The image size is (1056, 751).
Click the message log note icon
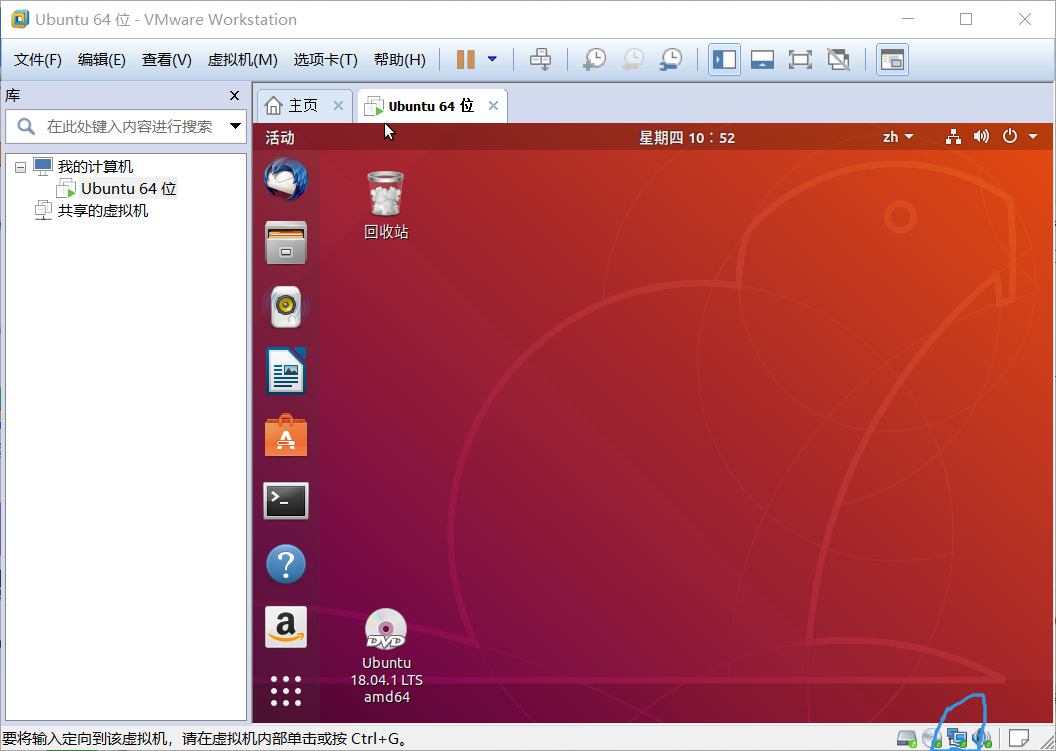point(1018,738)
